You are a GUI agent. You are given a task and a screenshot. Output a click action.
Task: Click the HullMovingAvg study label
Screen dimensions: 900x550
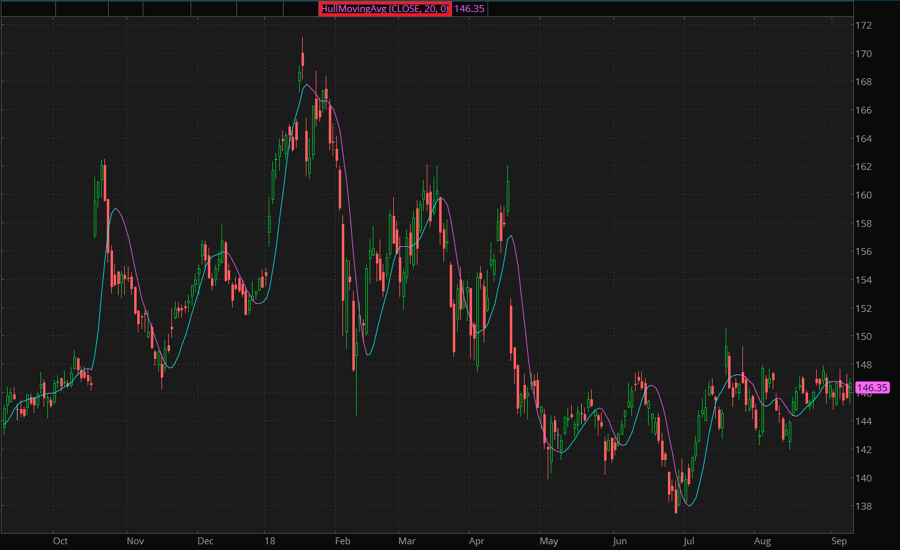[x=384, y=8]
